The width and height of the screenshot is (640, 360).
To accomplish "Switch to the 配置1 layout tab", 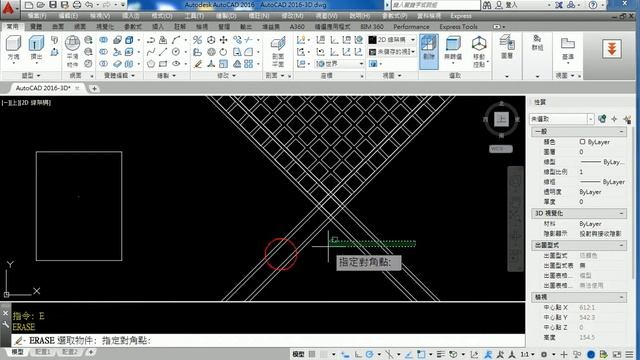I will tap(42, 352).
